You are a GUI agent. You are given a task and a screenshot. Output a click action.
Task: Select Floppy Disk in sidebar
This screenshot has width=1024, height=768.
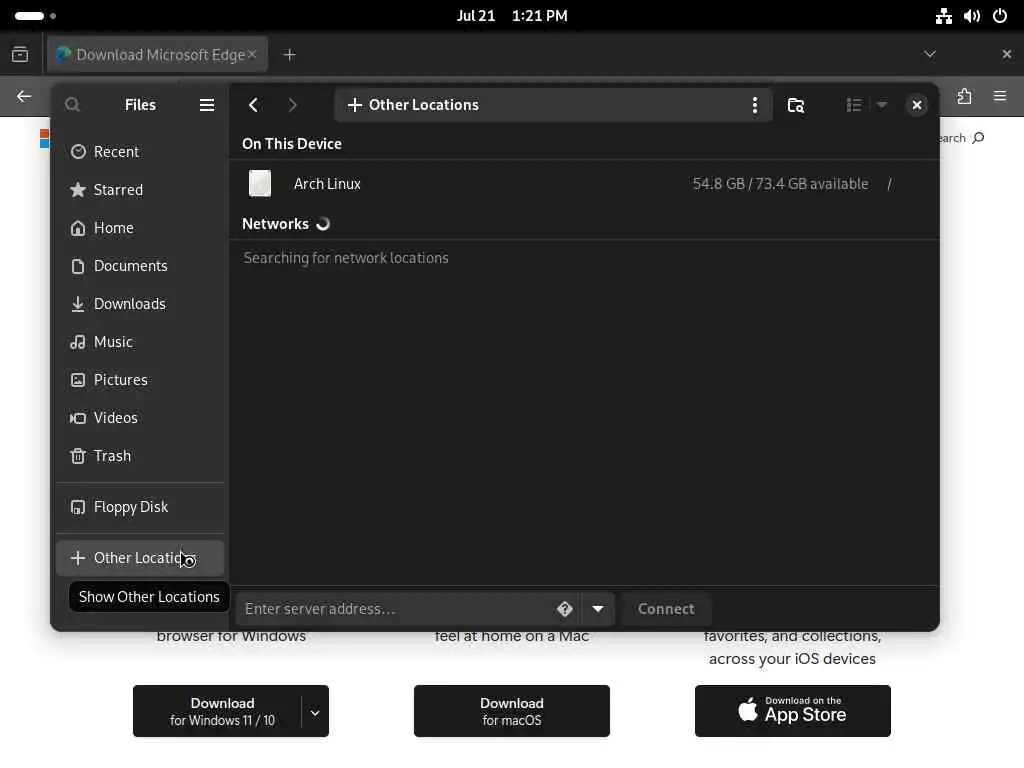point(140,507)
